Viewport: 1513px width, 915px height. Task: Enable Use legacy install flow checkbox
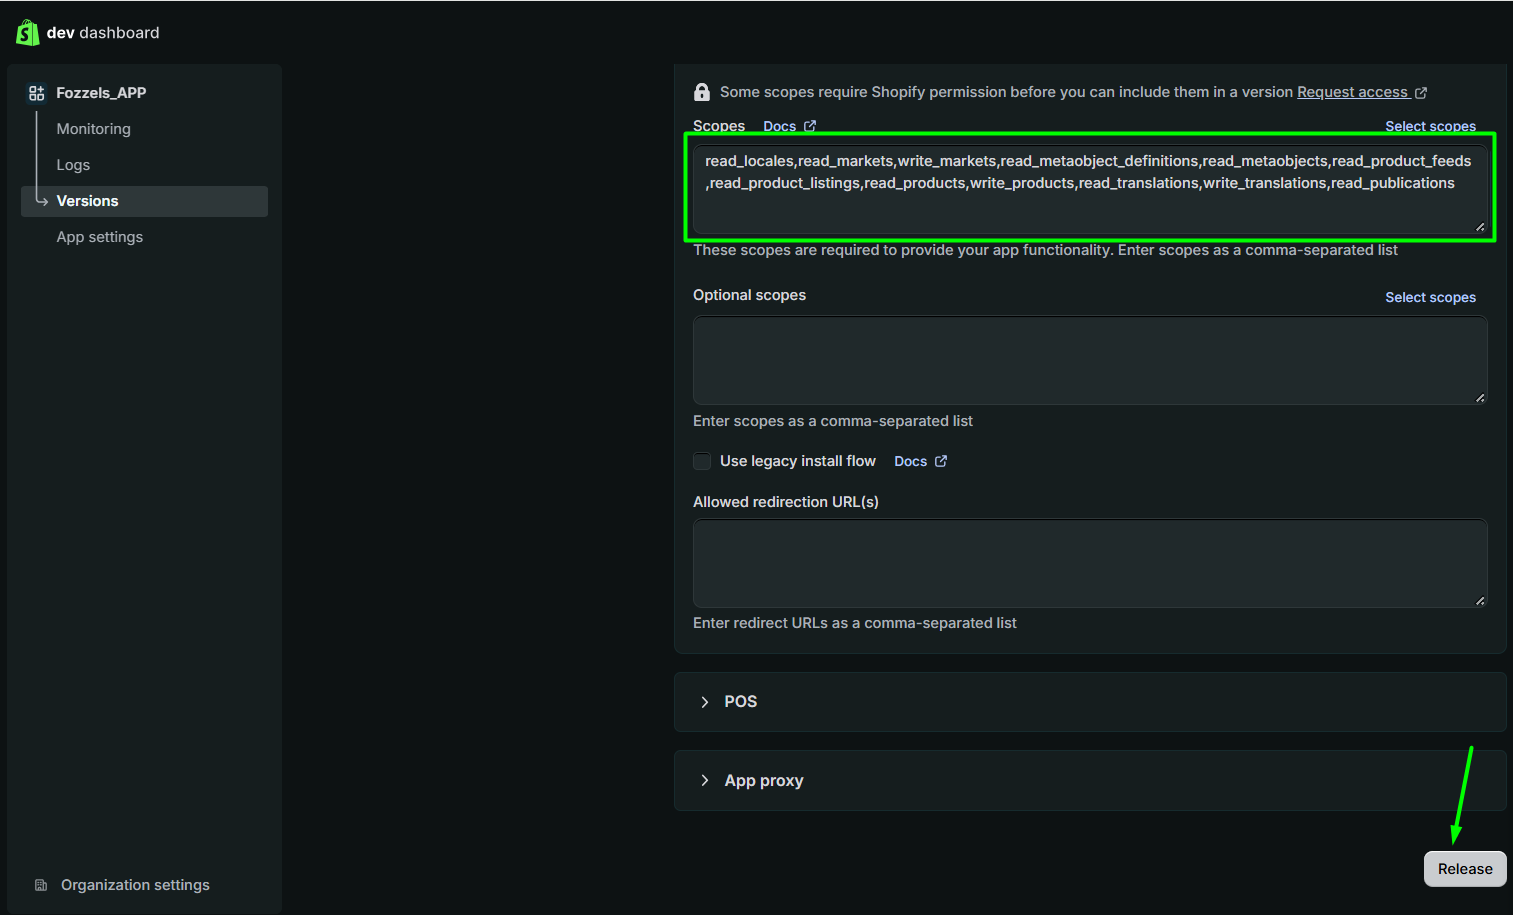pos(702,461)
